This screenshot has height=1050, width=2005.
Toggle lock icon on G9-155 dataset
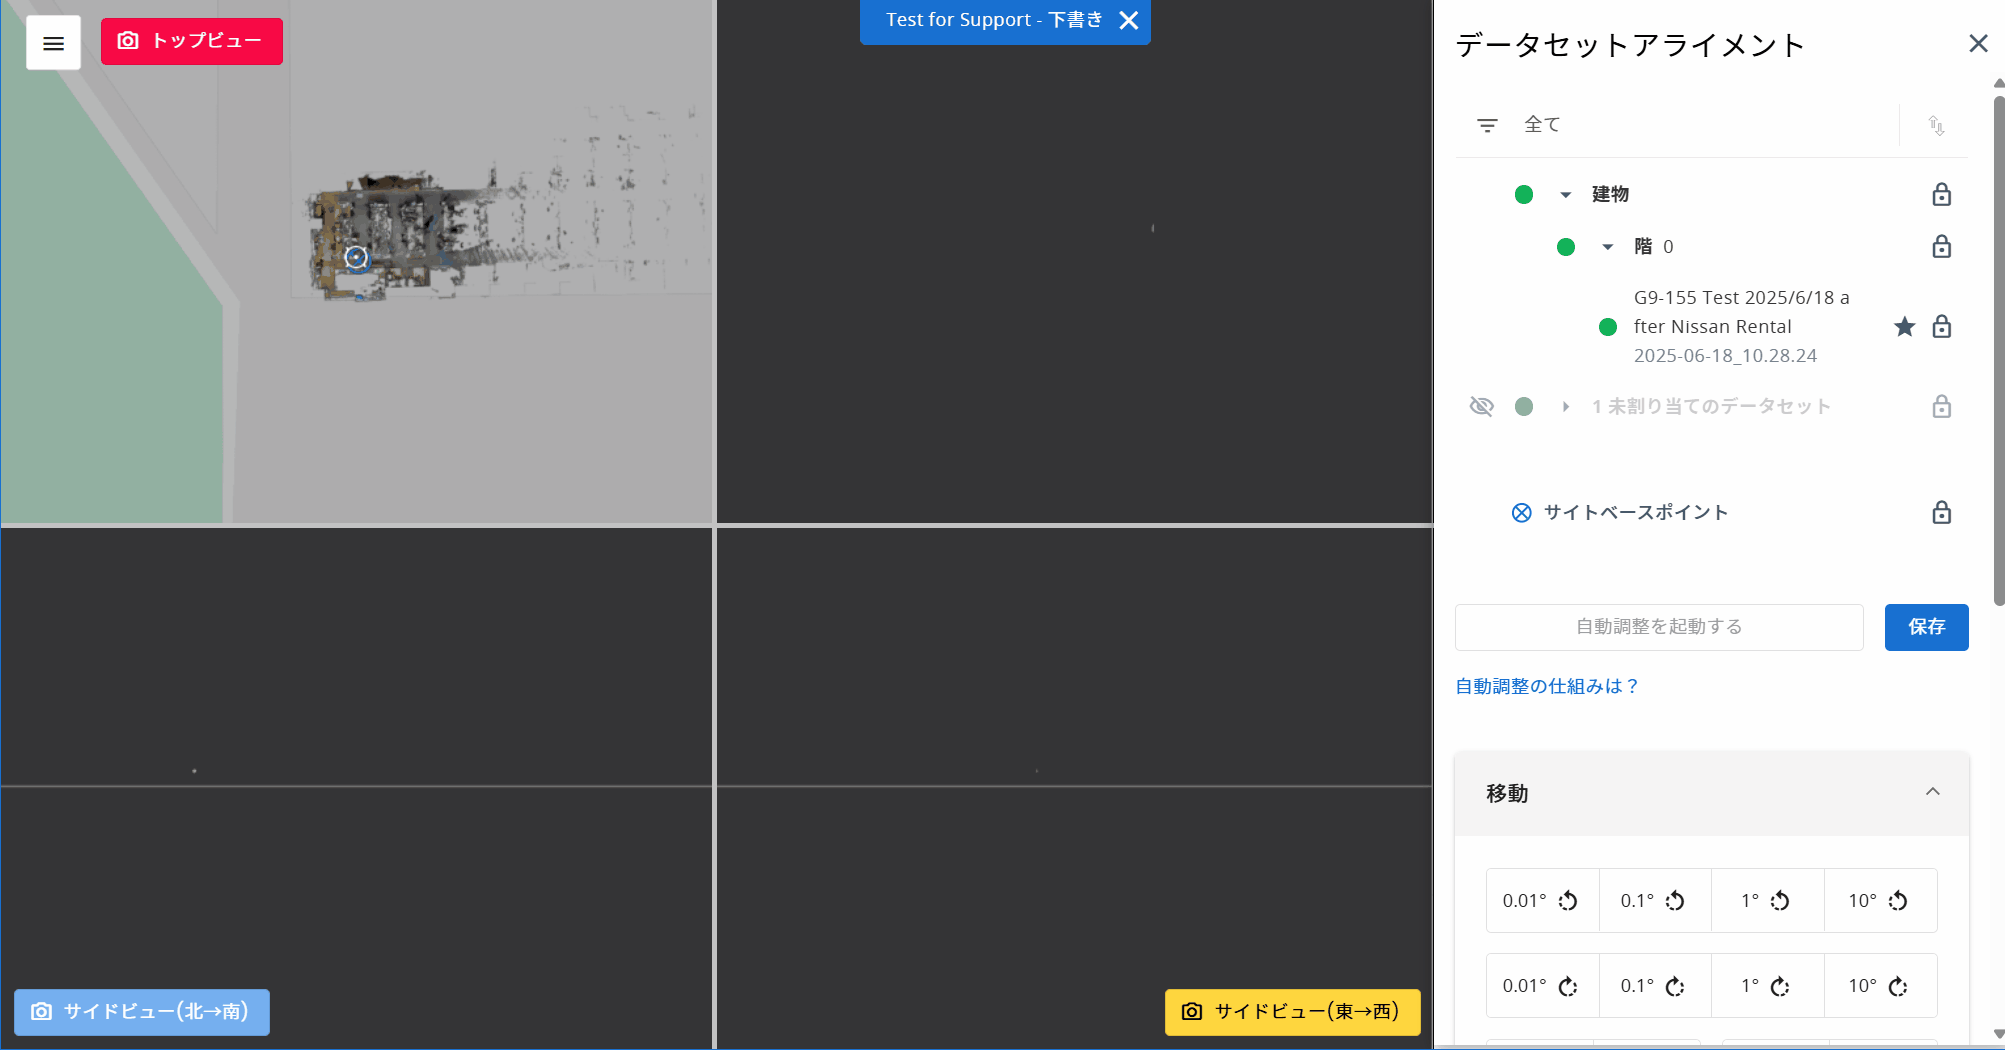(x=1941, y=326)
